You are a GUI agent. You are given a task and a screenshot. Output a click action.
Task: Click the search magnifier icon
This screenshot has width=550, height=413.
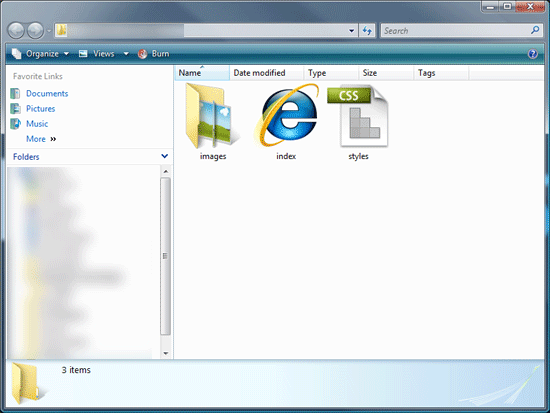tap(535, 31)
